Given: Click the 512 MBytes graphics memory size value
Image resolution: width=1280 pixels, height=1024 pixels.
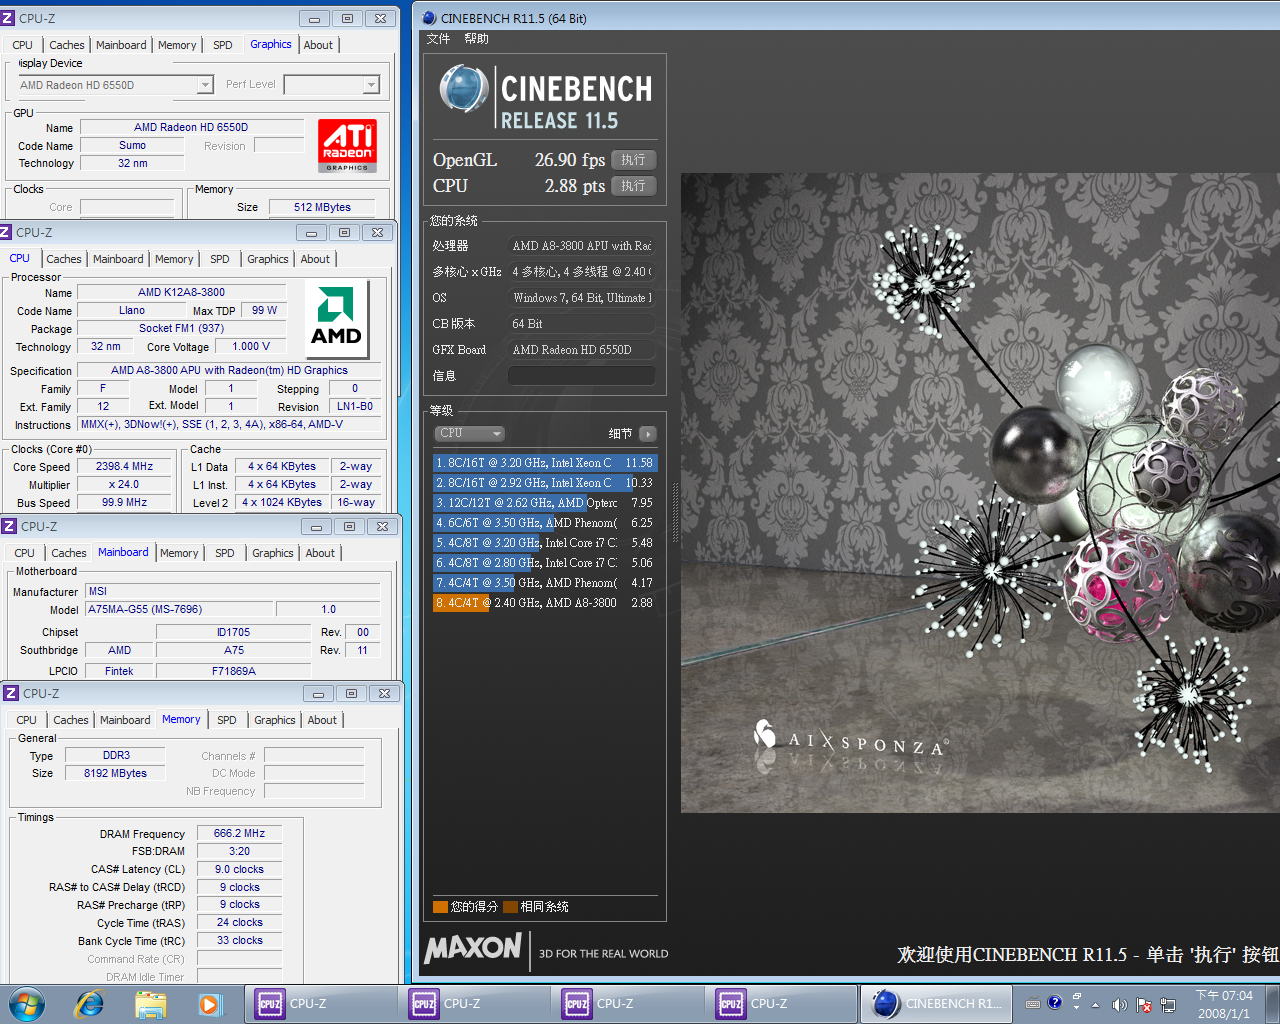Looking at the screenshot, I should click(322, 207).
